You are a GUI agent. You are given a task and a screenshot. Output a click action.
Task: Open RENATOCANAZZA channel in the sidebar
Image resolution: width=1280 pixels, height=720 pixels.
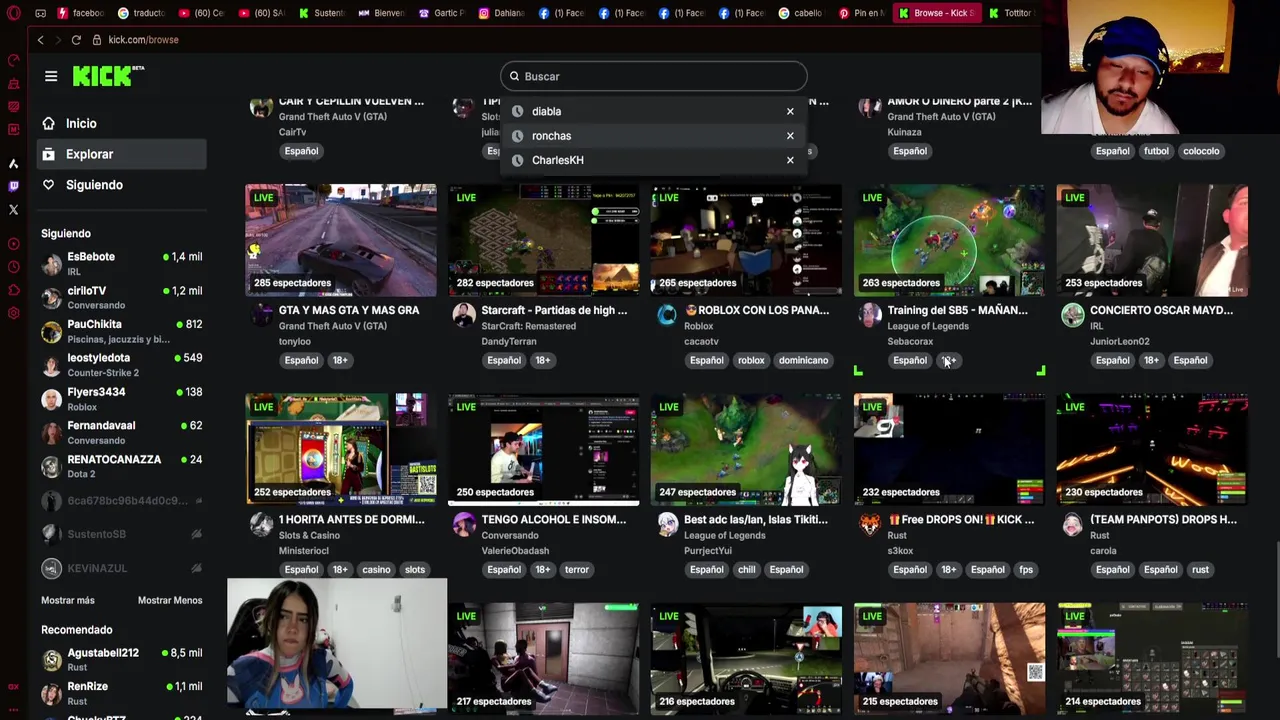[x=122, y=466]
